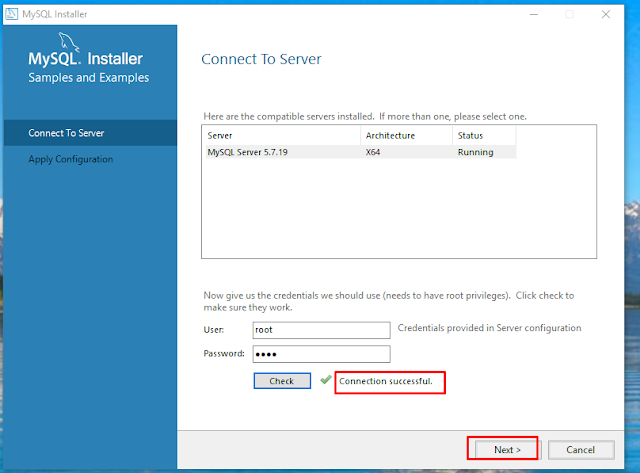Click the Running status cell
Image resolution: width=640 pixels, height=473 pixels.
475,152
